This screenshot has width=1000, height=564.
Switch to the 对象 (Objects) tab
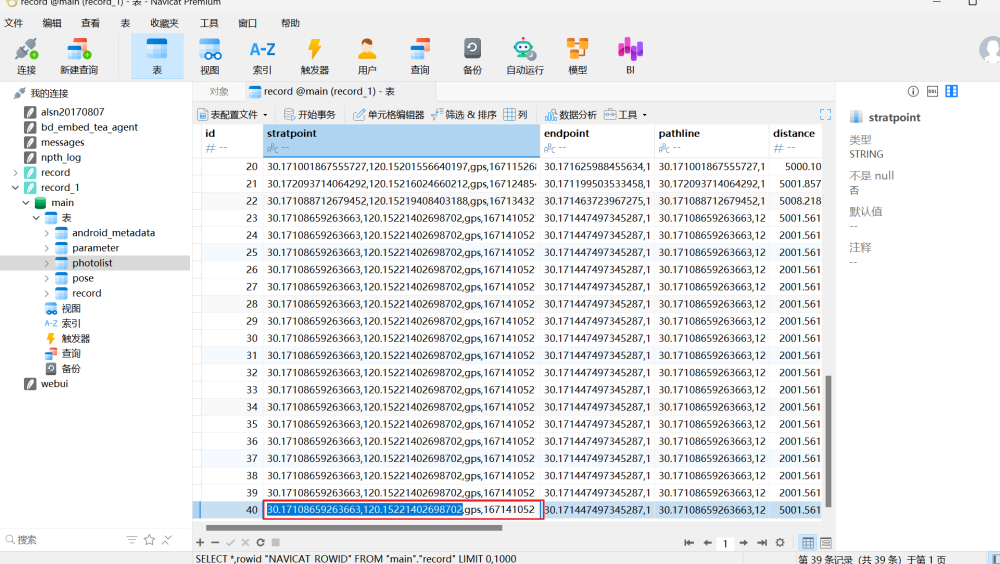coord(219,91)
